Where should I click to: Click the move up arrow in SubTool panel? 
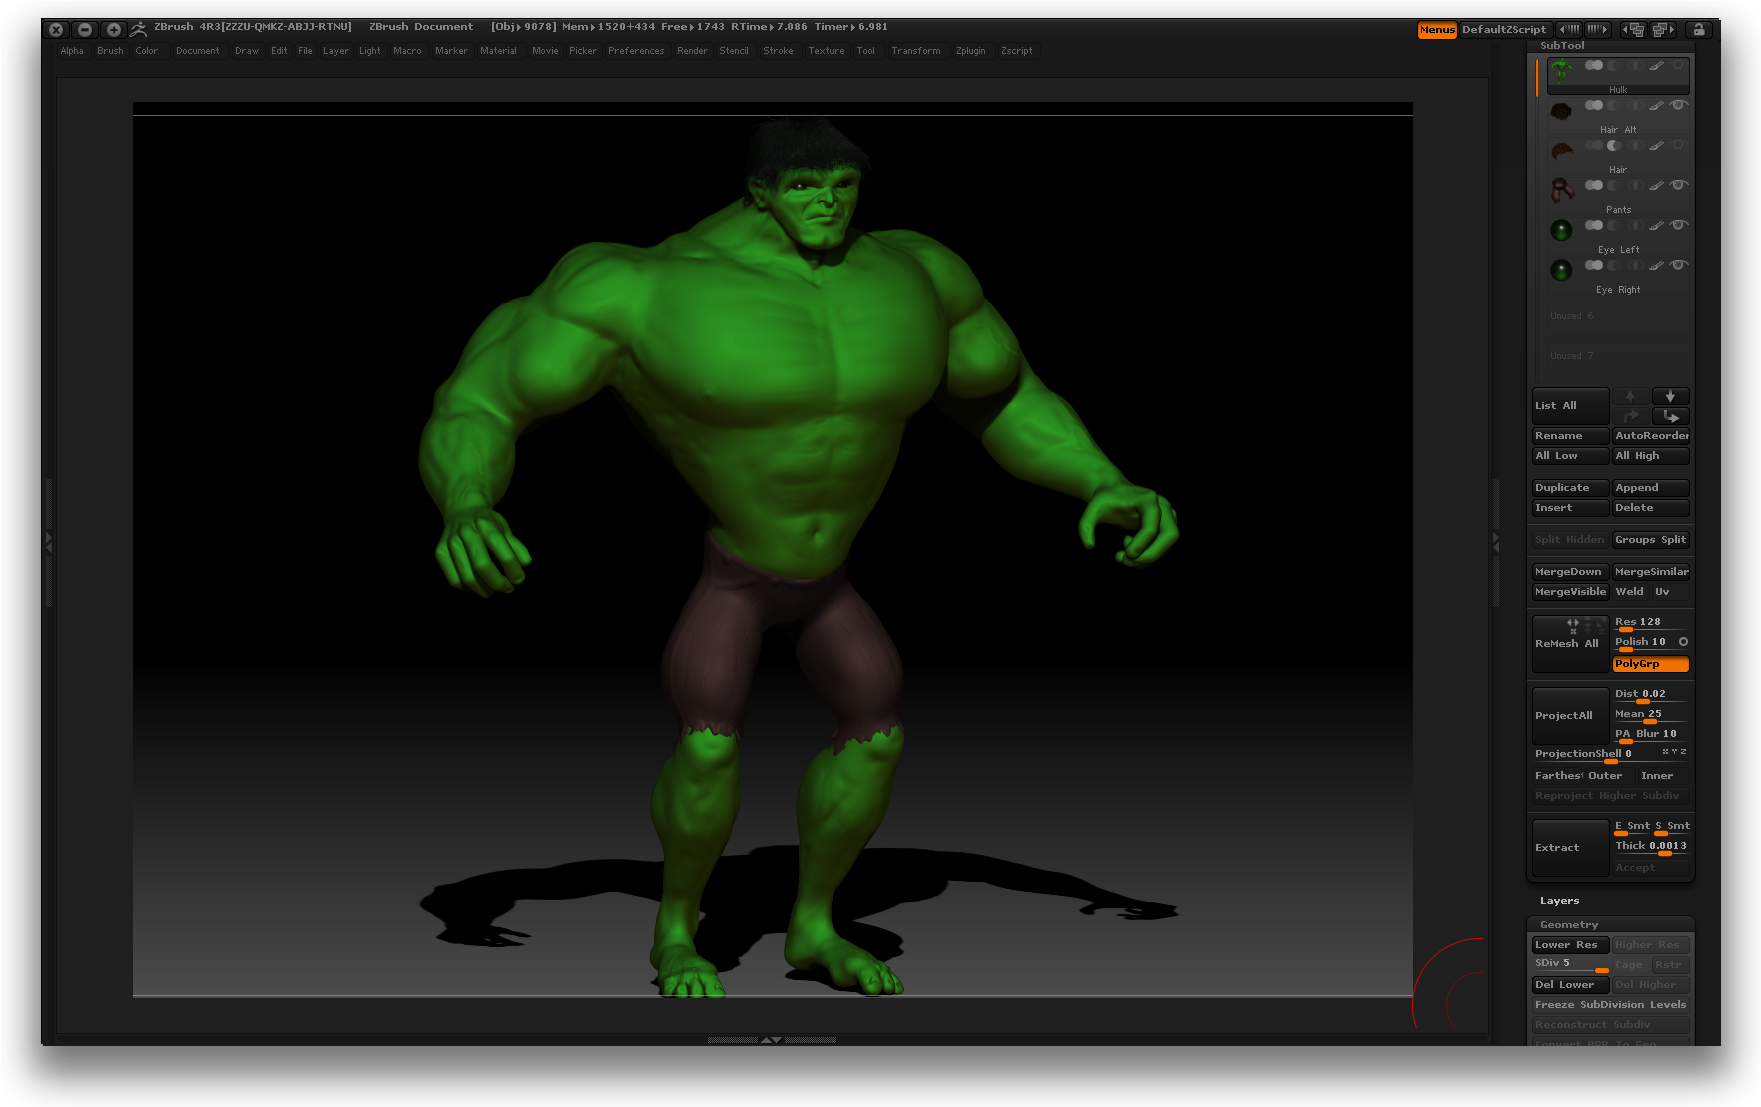1630,396
